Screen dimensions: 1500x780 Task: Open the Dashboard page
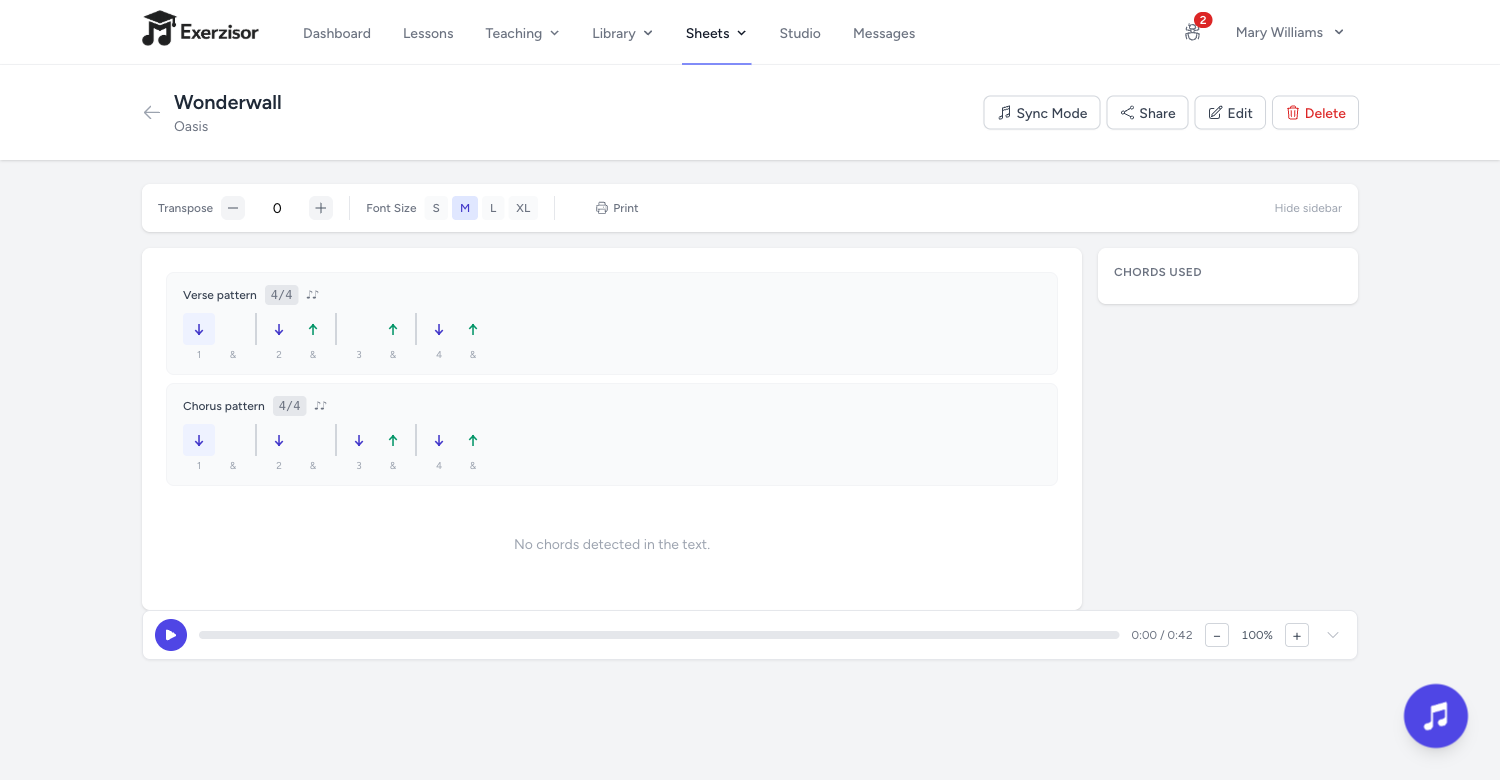click(x=337, y=33)
